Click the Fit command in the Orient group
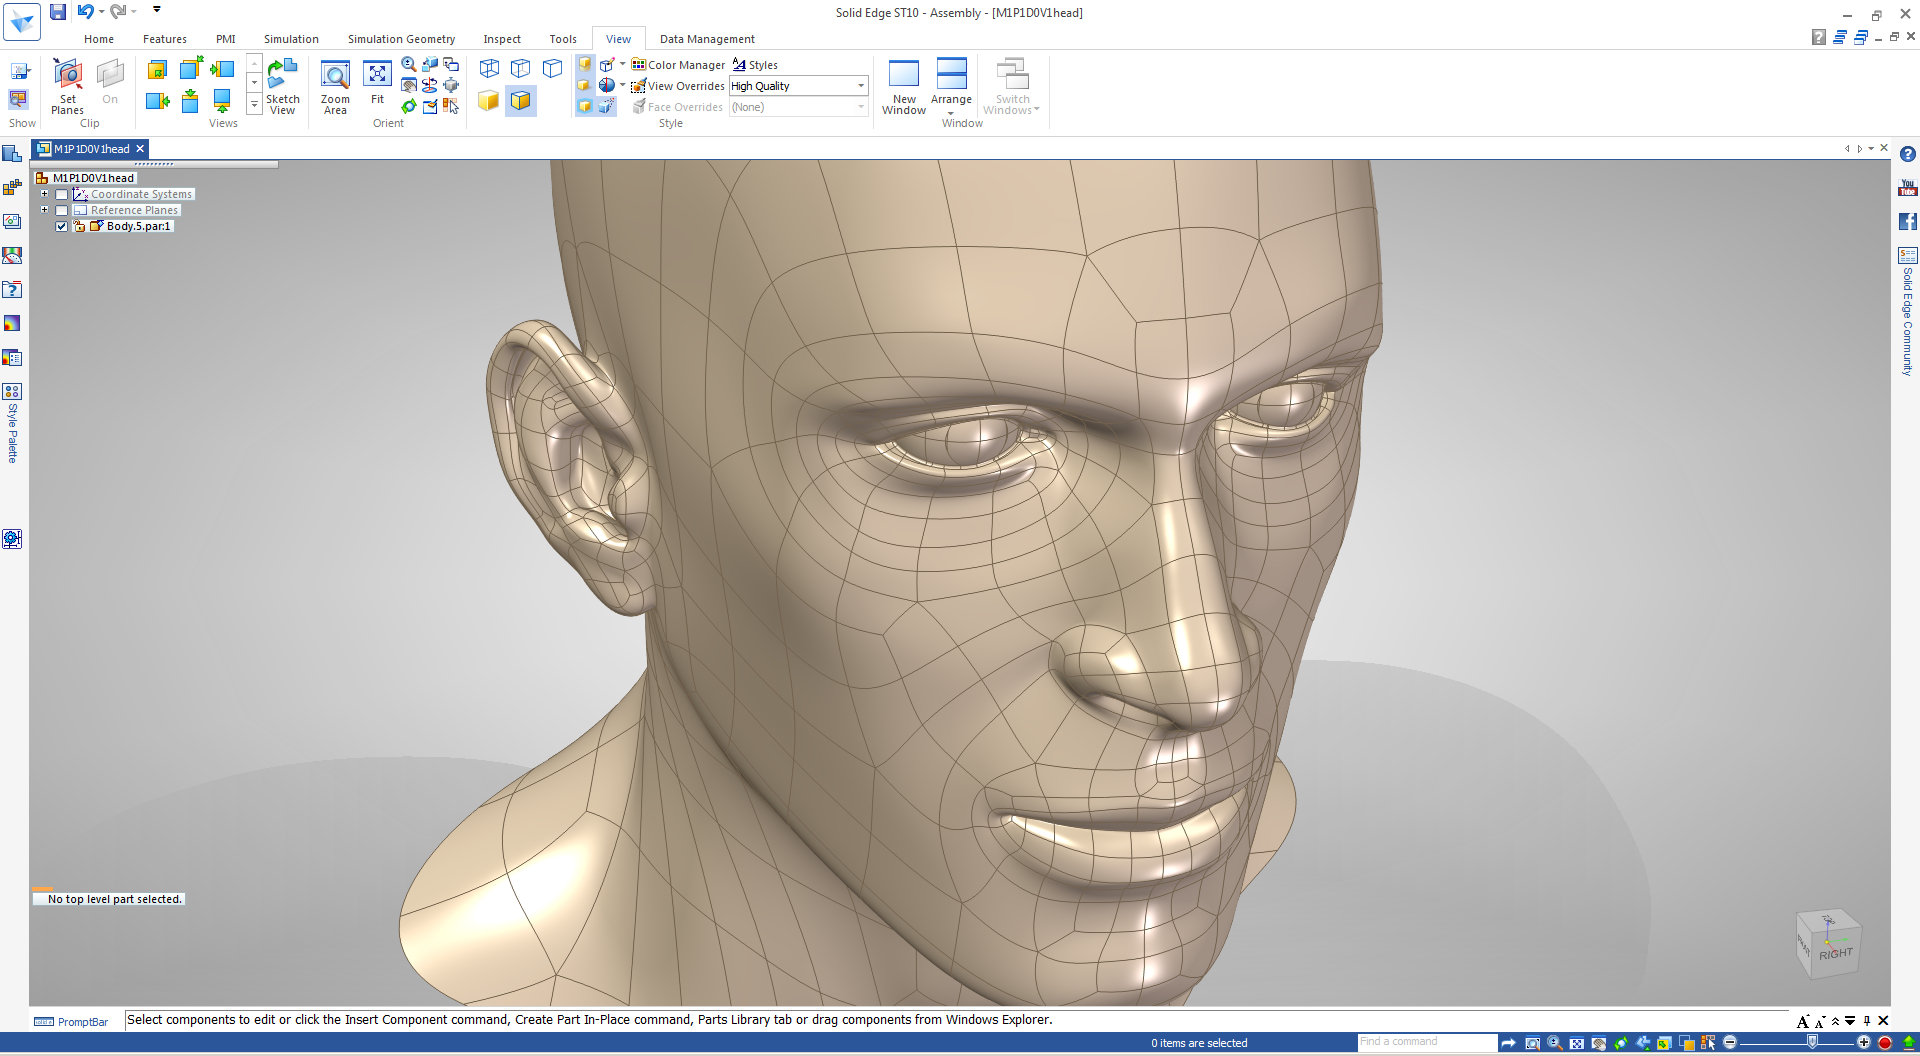The image size is (1920, 1056). tap(377, 85)
